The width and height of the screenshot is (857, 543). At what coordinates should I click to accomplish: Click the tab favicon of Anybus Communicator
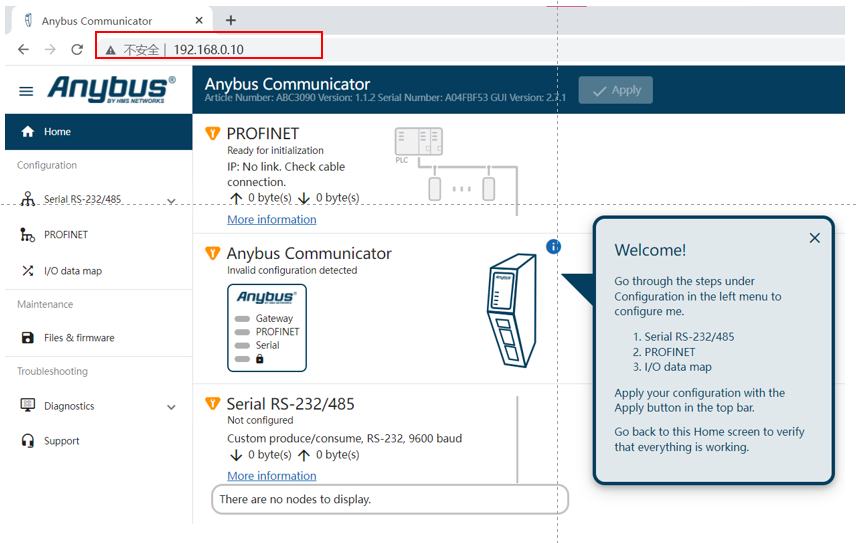point(28,20)
